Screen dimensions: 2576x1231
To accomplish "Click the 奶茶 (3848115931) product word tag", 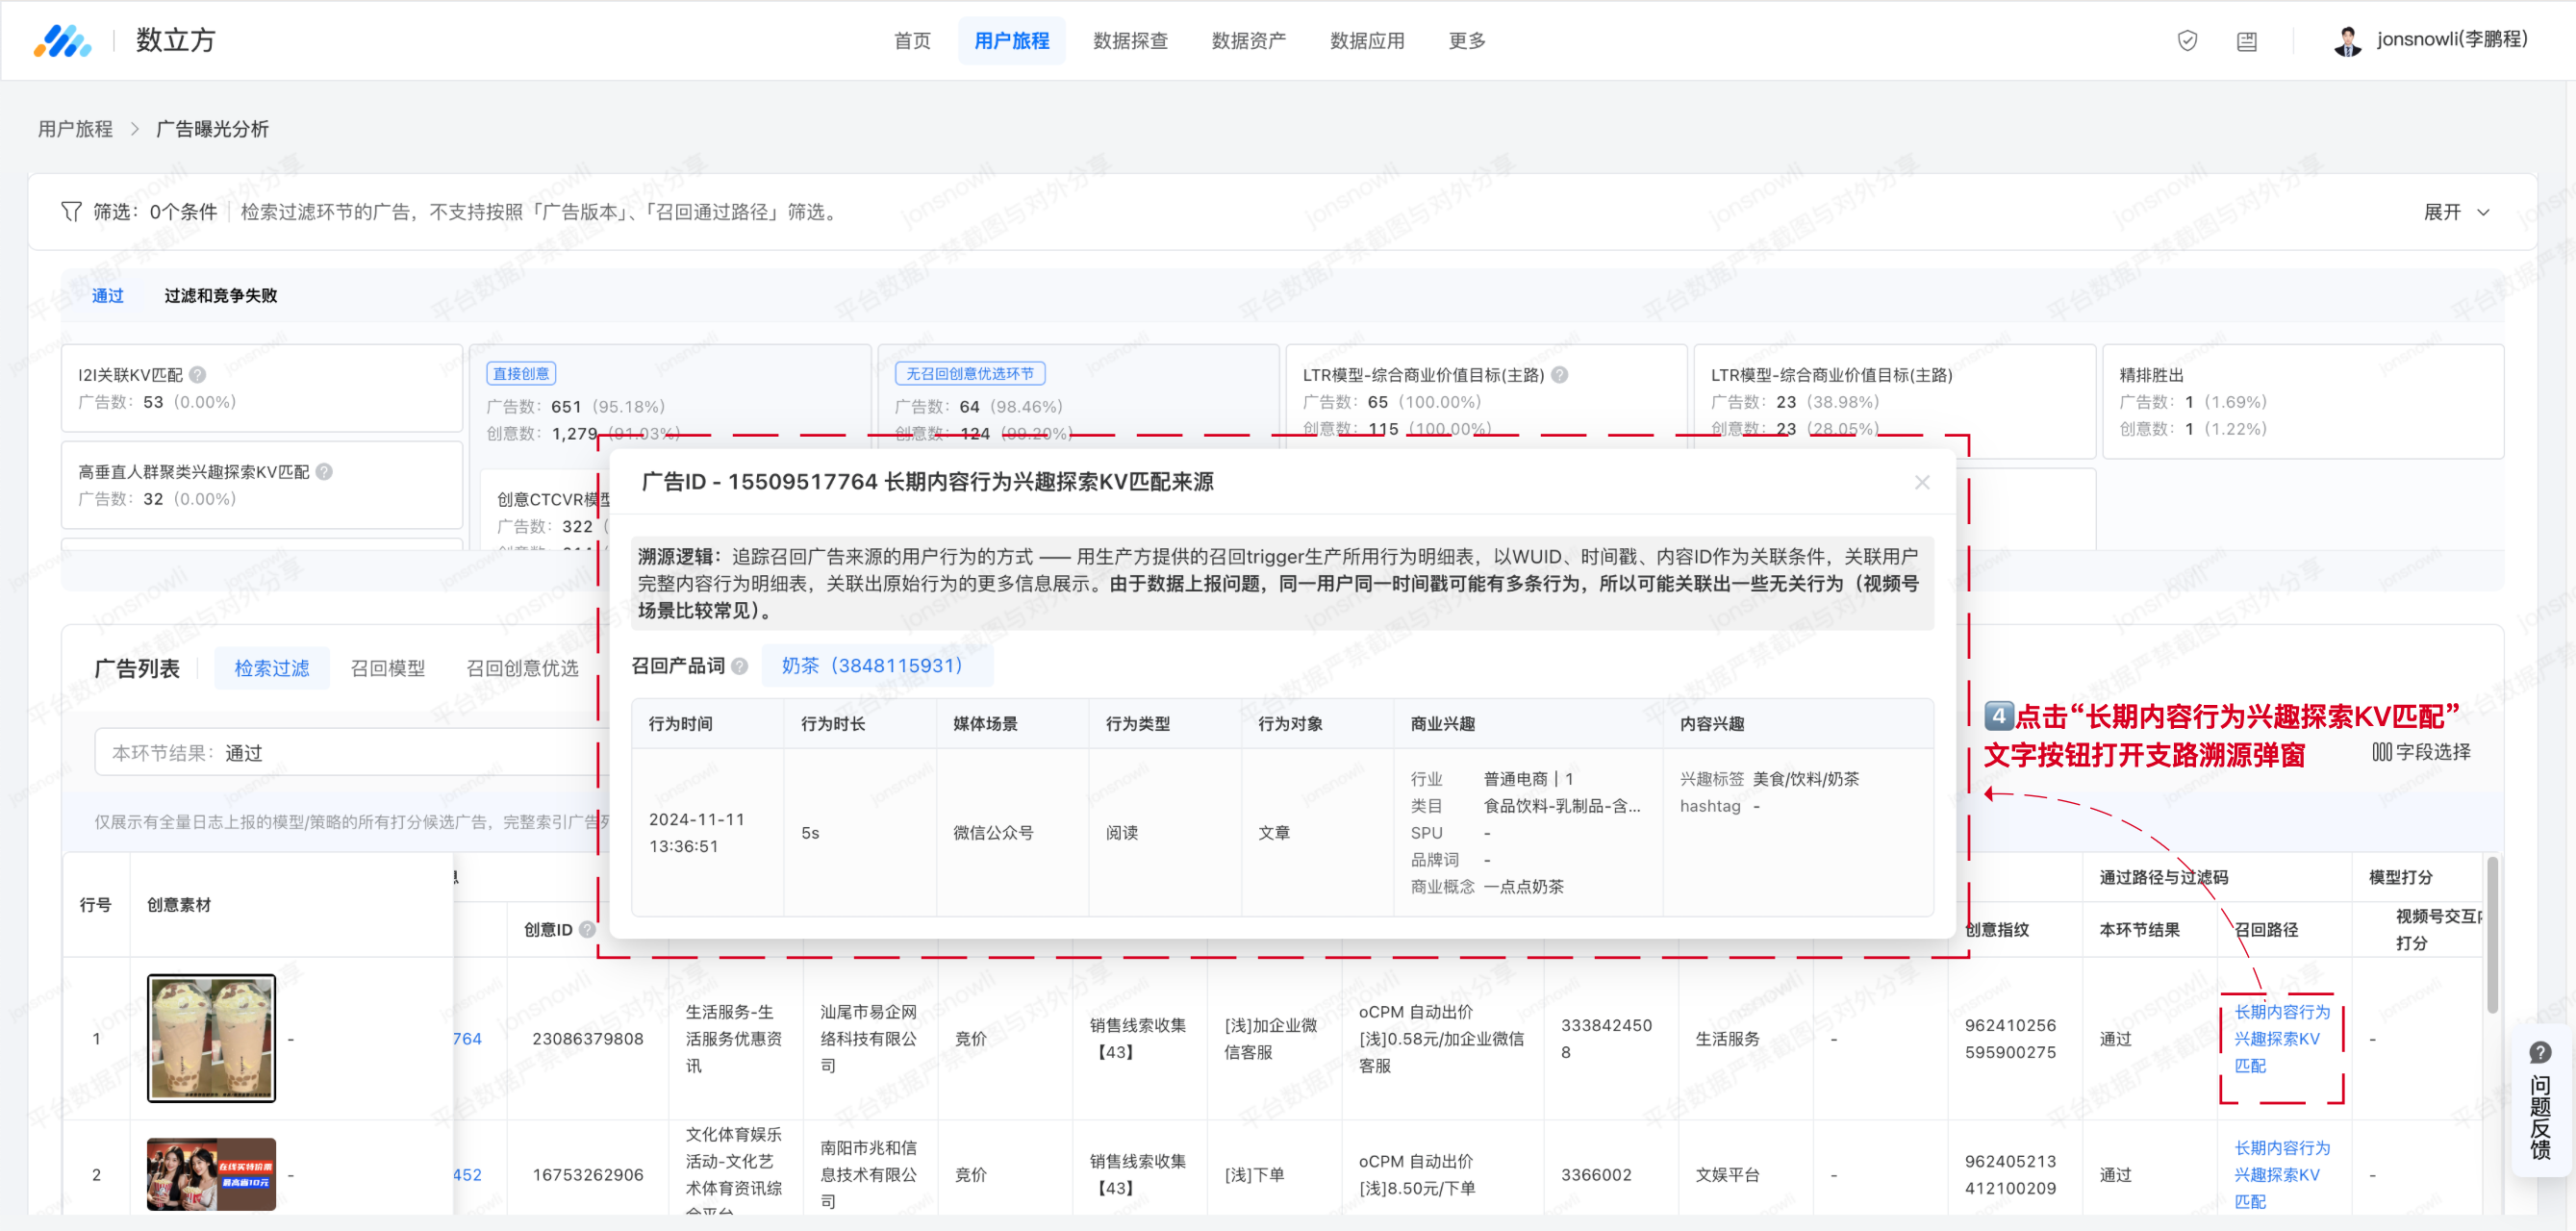I will coord(871,665).
